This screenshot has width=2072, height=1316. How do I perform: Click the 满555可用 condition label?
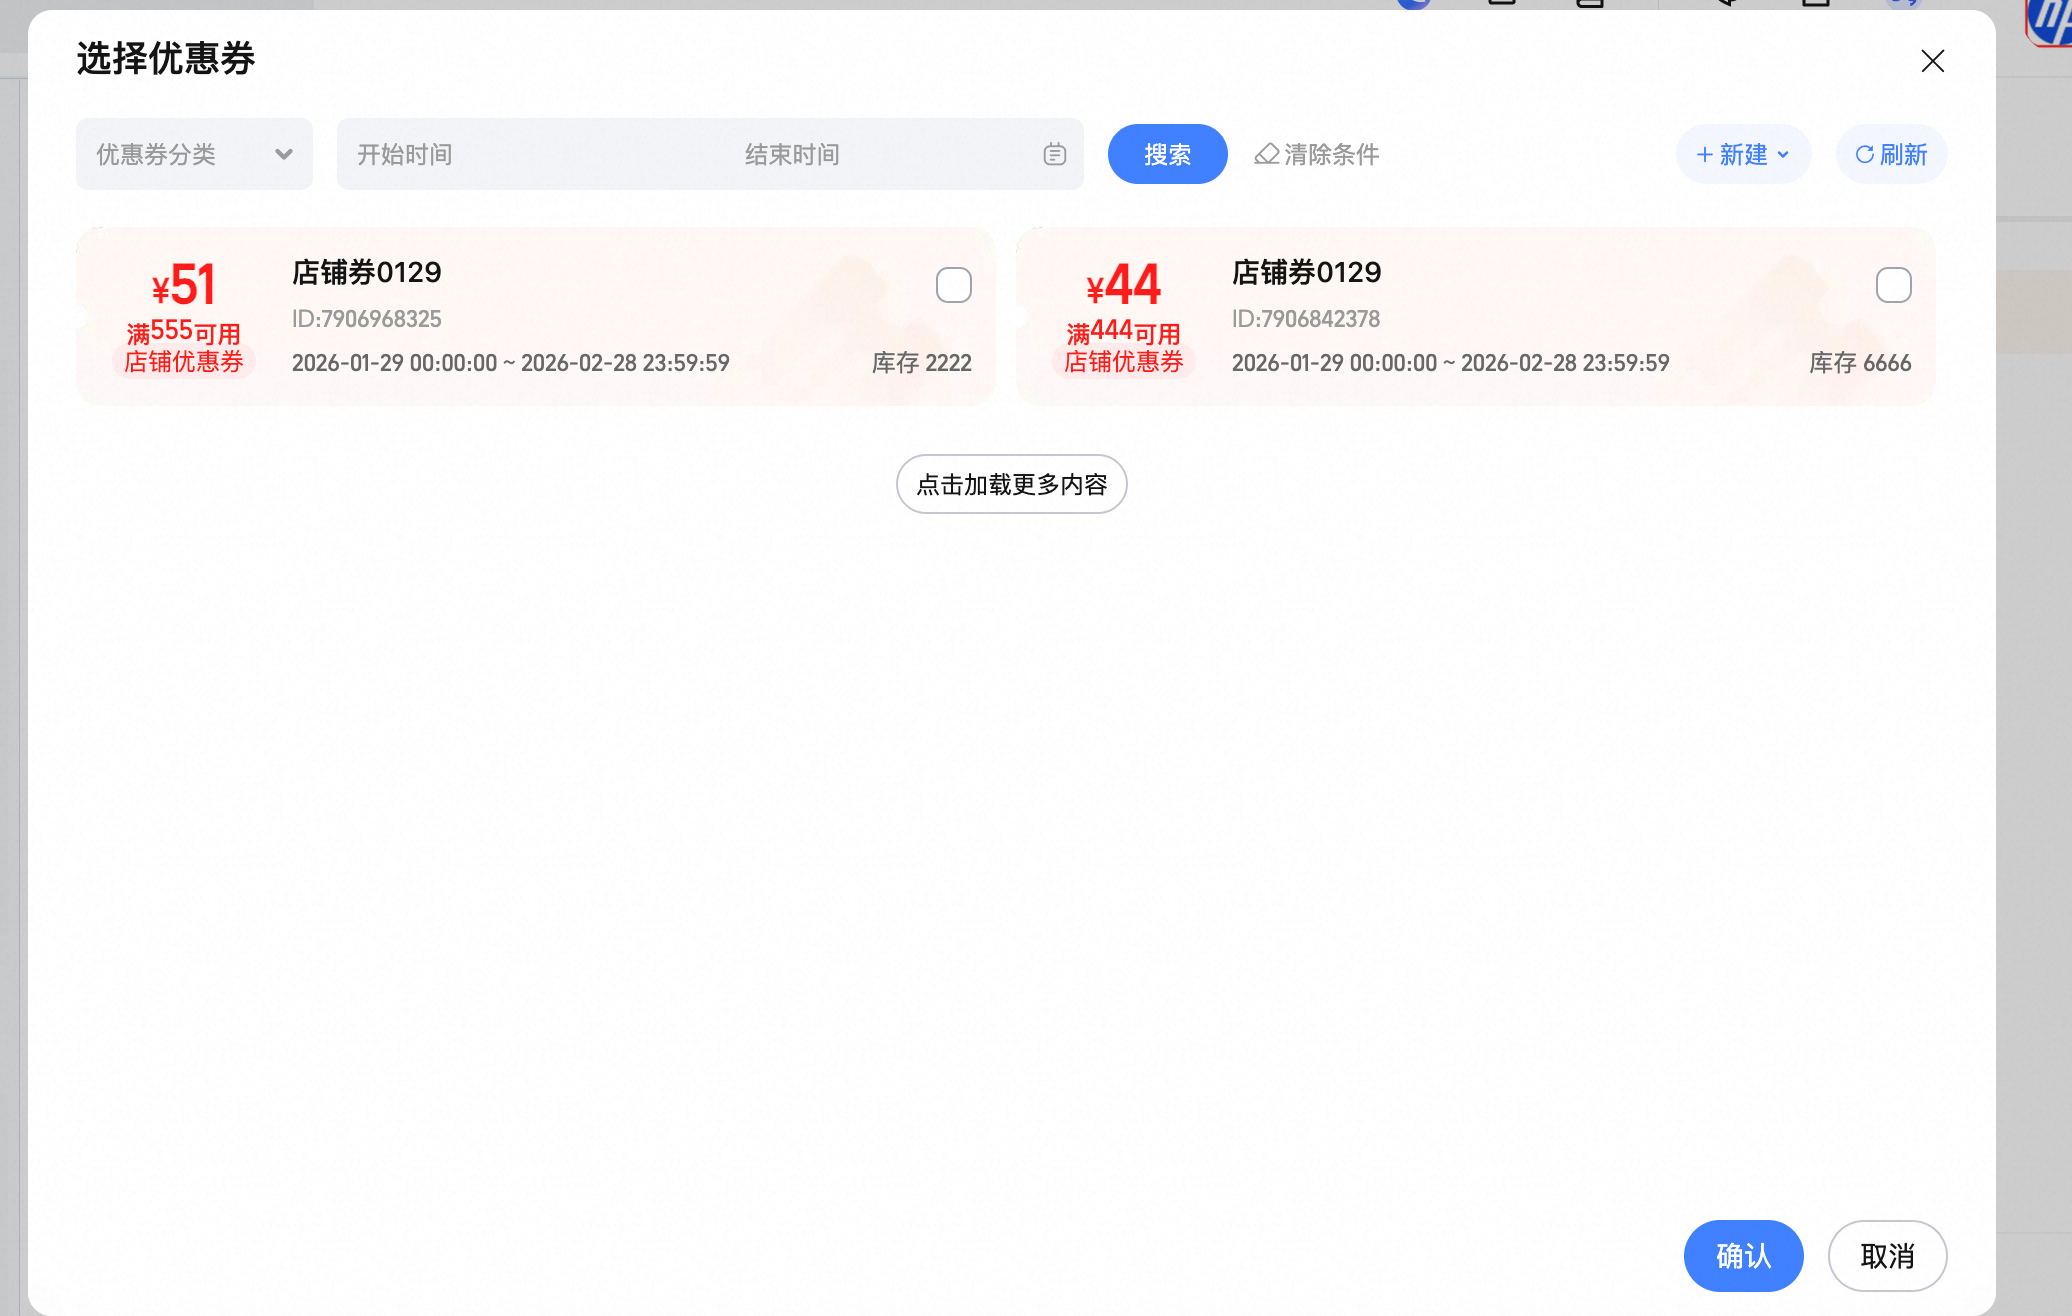click(x=183, y=332)
